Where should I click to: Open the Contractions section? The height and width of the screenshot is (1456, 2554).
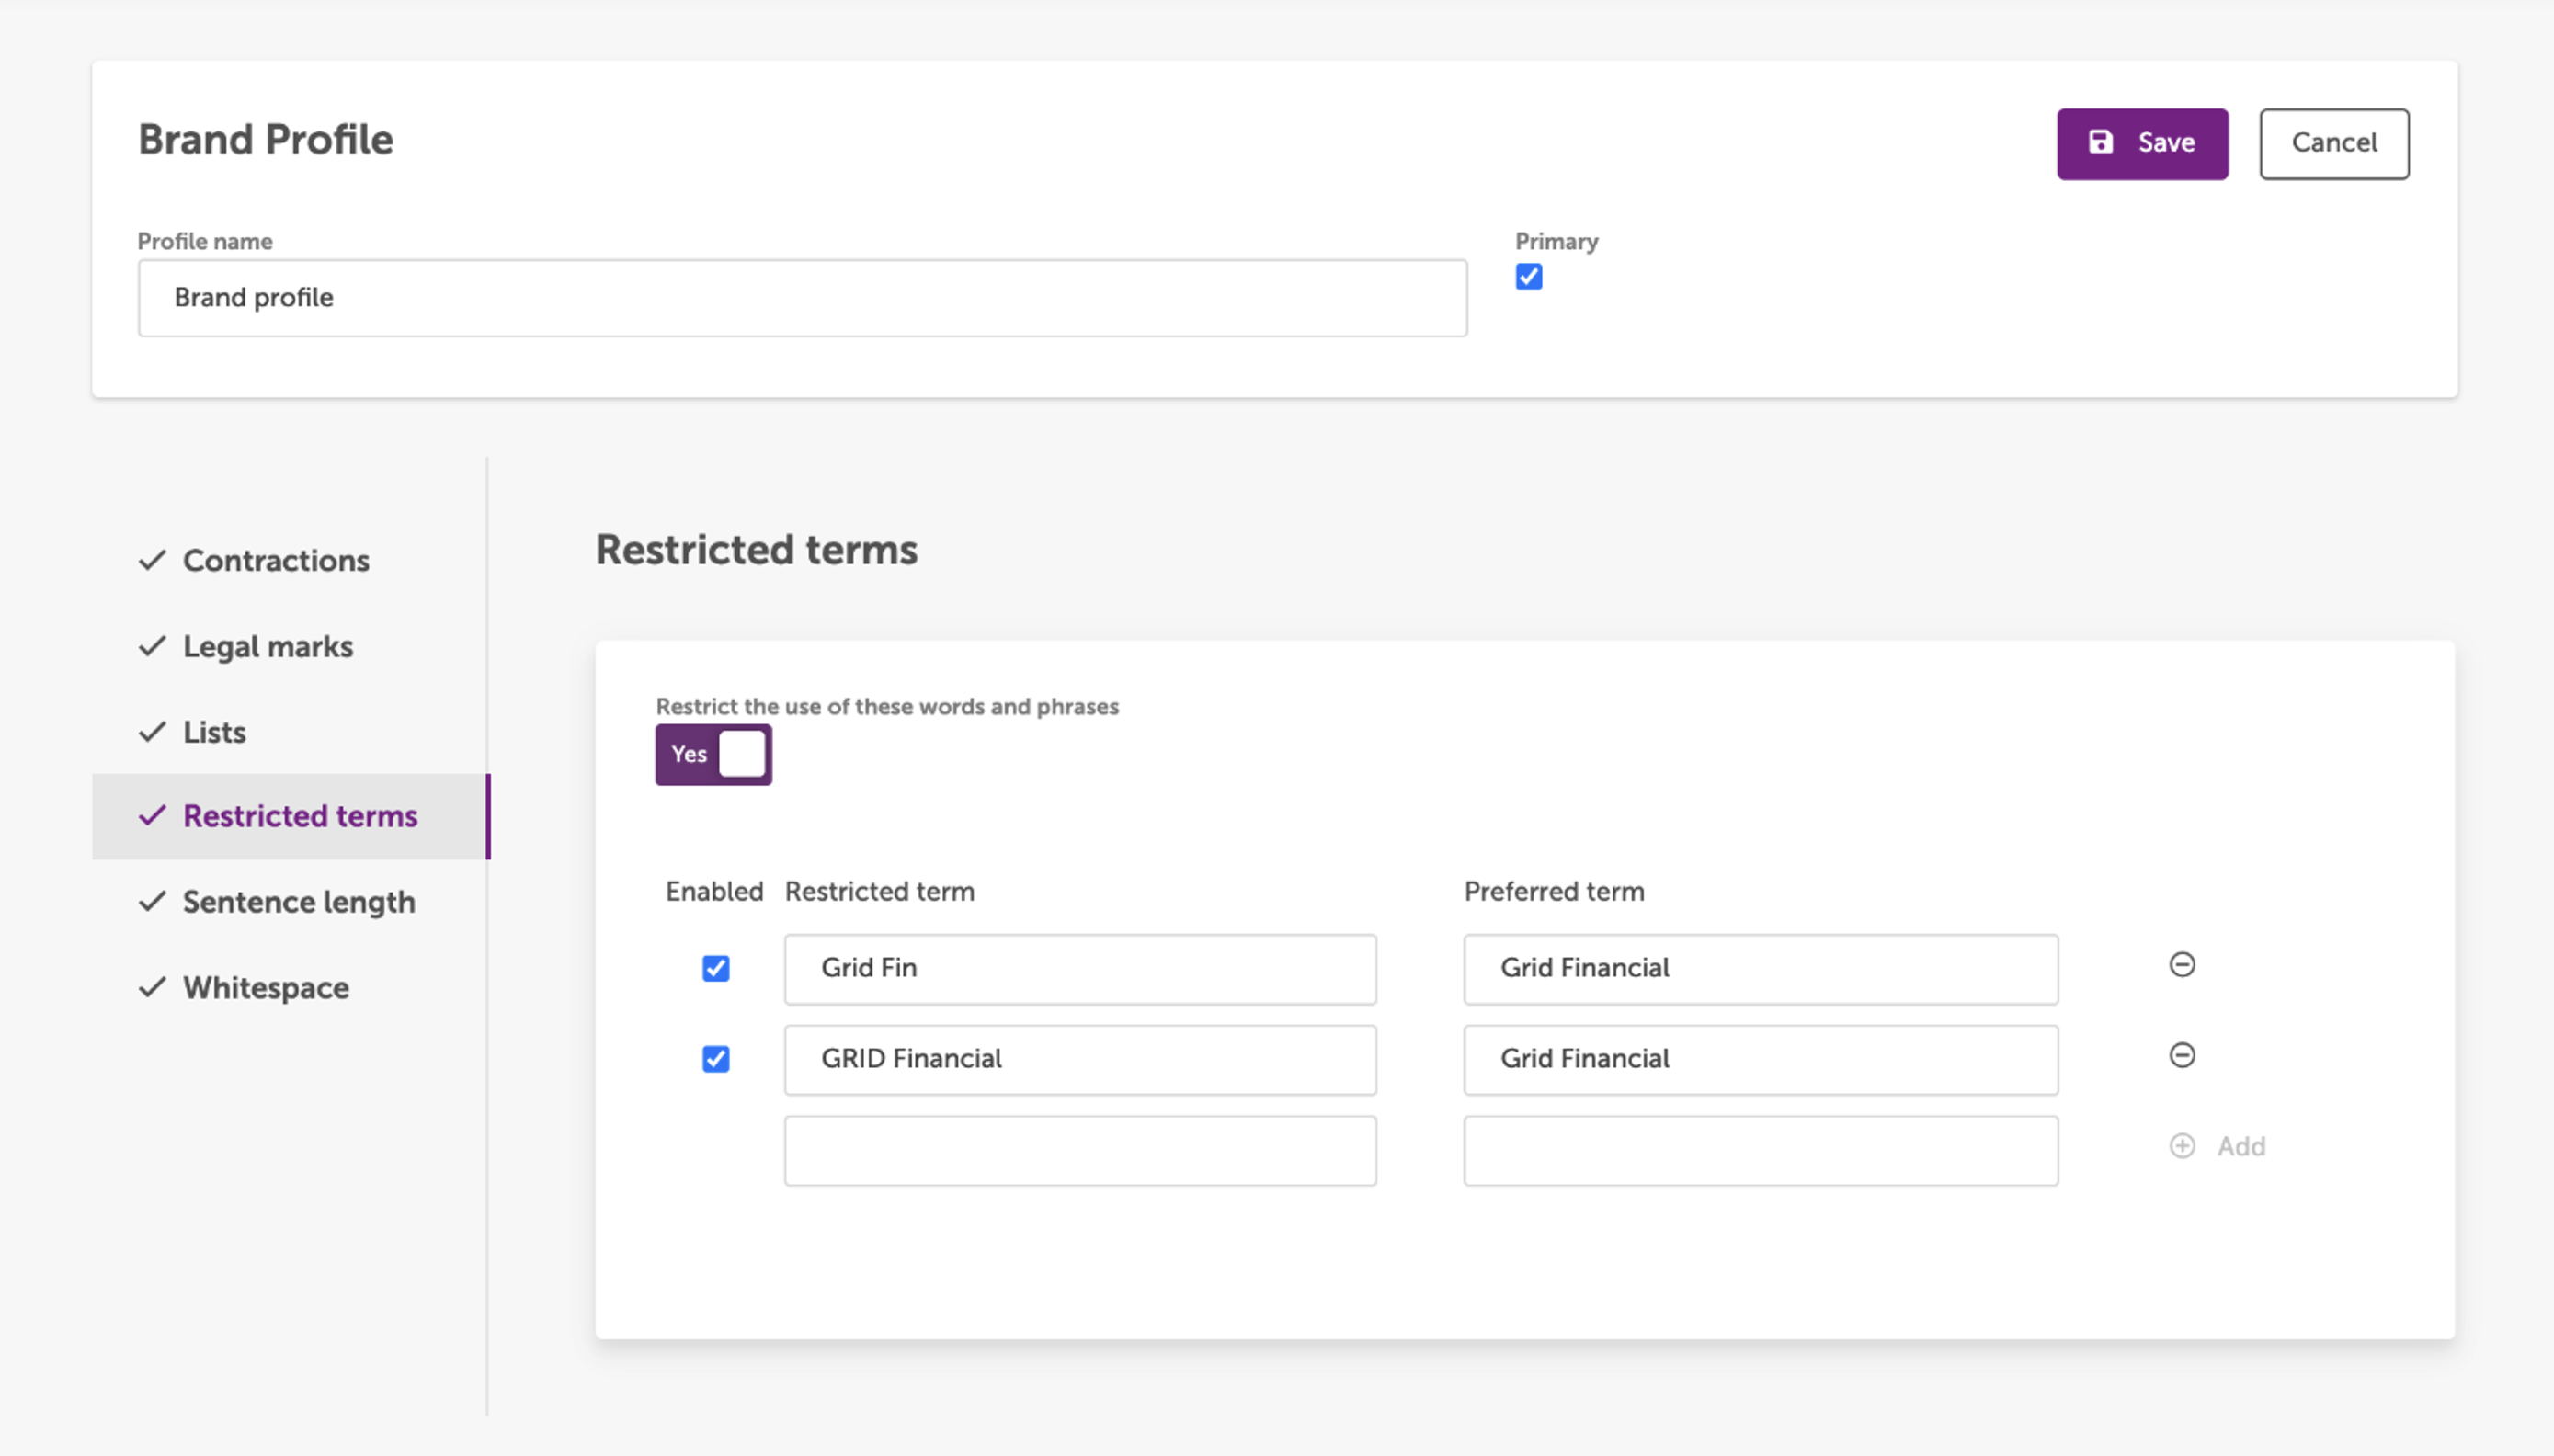[276, 561]
